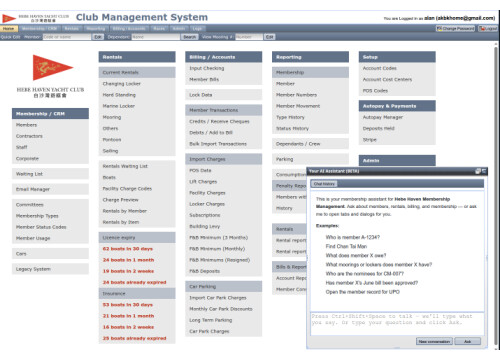Open Changing Locker rentals

[121, 84]
